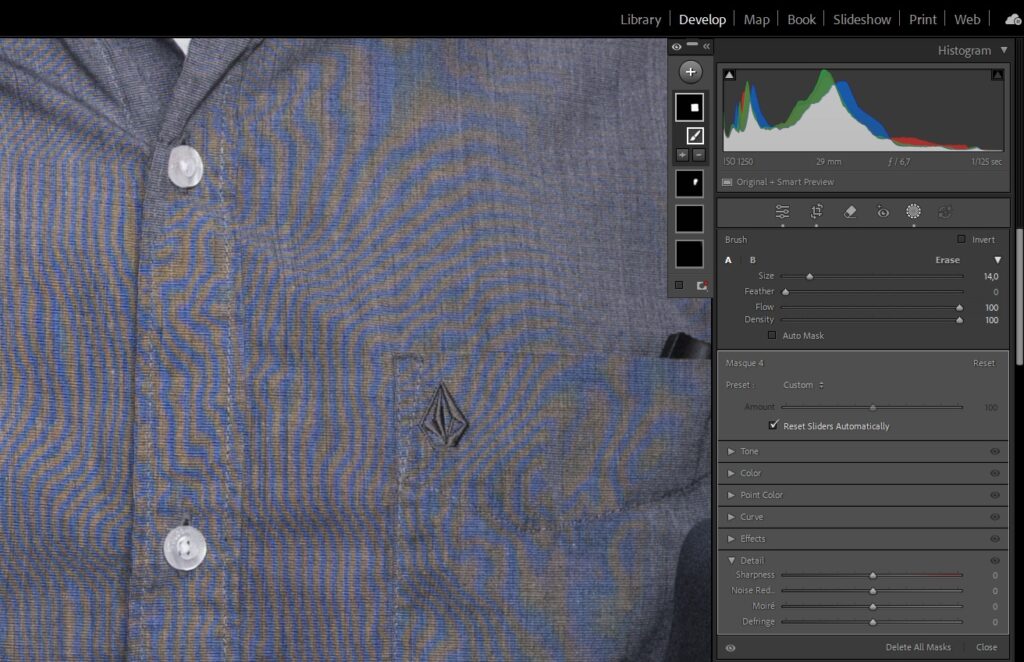Viewport: 1024px width, 662px height.
Task: Click the Moiré slider handle
Action: pyautogui.click(x=873, y=606)
